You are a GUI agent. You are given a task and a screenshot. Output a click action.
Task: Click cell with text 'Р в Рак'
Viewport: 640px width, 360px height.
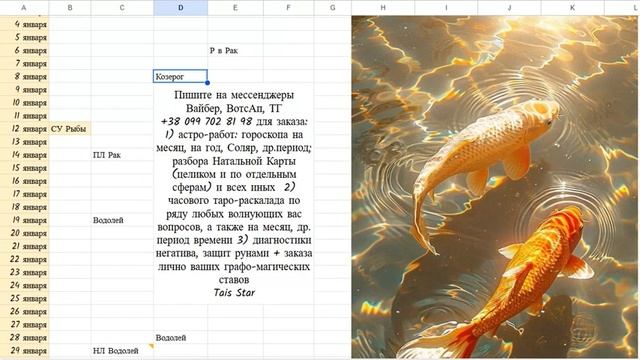(x=236, y=51)
